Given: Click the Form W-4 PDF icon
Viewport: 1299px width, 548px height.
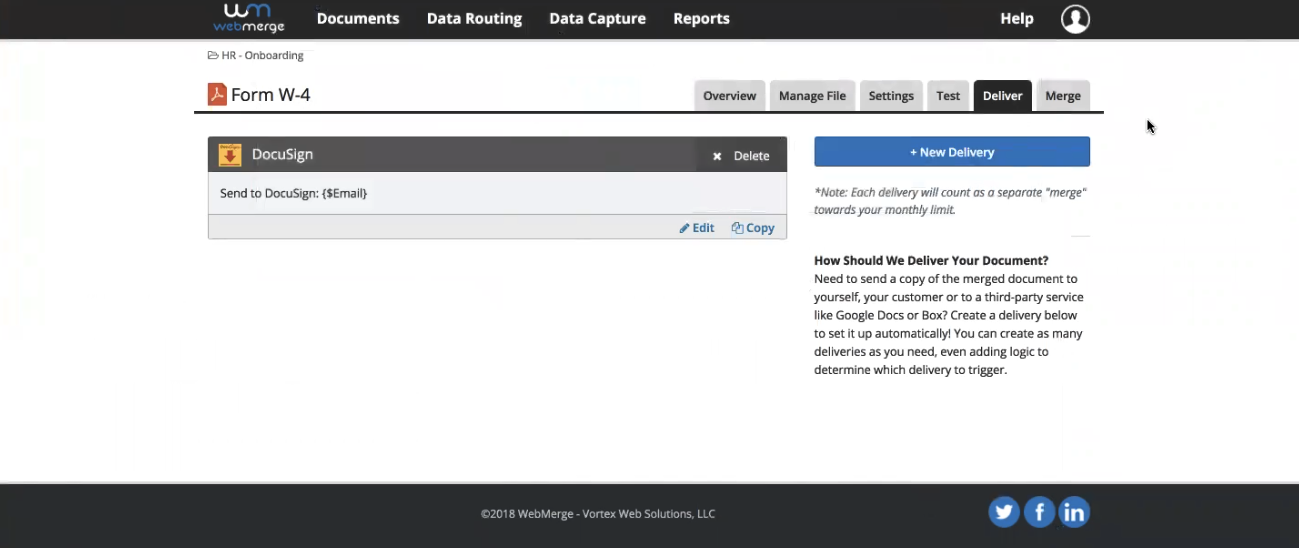Looking at the screenshot, I should click(217, 95).
